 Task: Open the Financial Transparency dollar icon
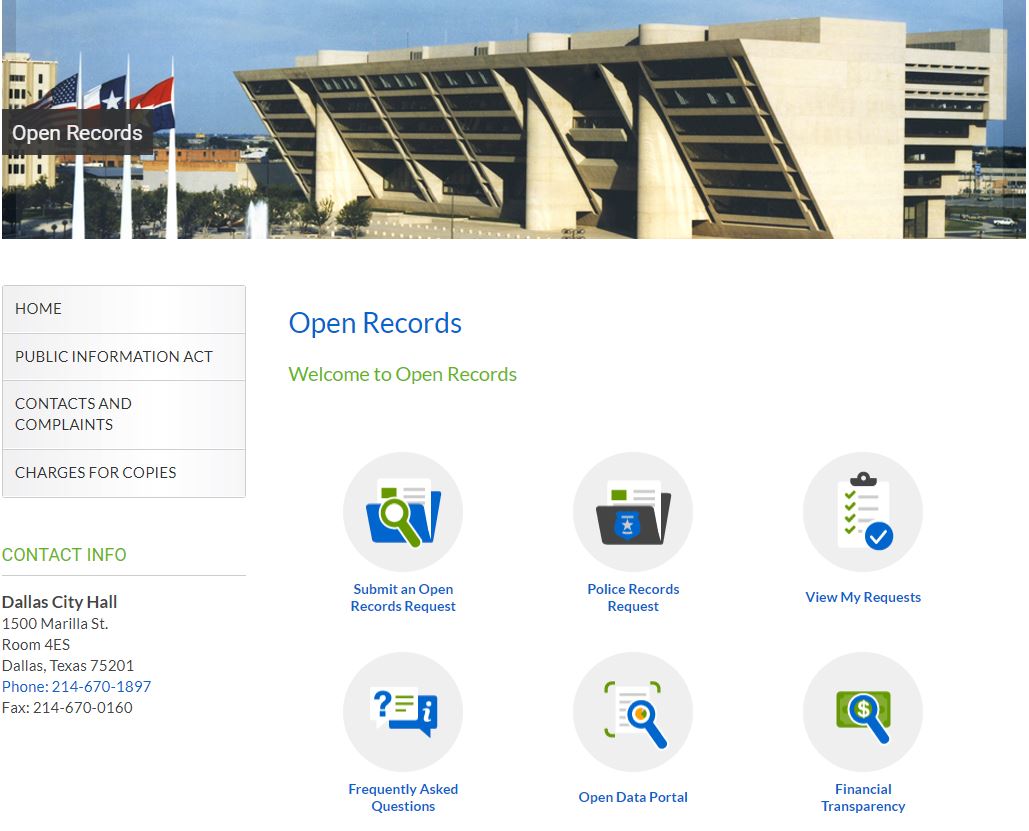863,712
